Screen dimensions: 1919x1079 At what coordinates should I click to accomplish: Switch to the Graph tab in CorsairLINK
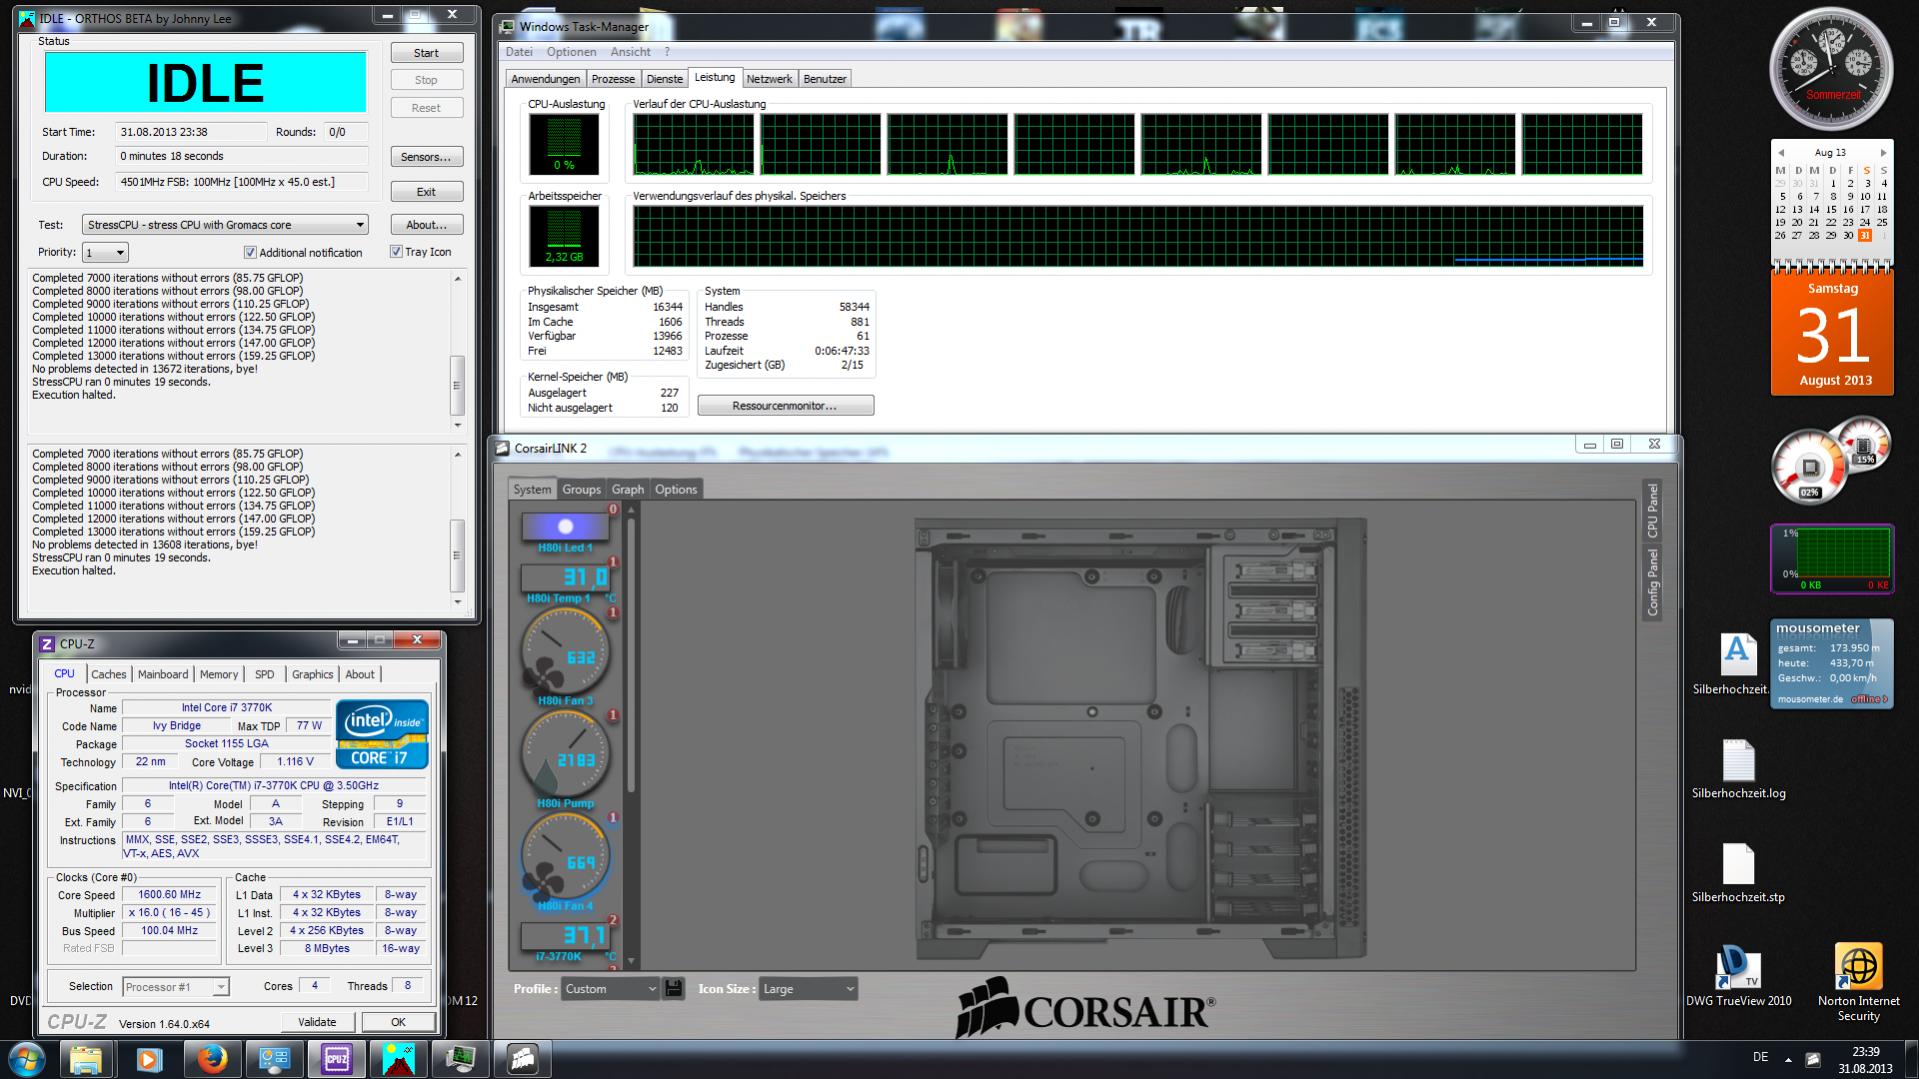628,489
